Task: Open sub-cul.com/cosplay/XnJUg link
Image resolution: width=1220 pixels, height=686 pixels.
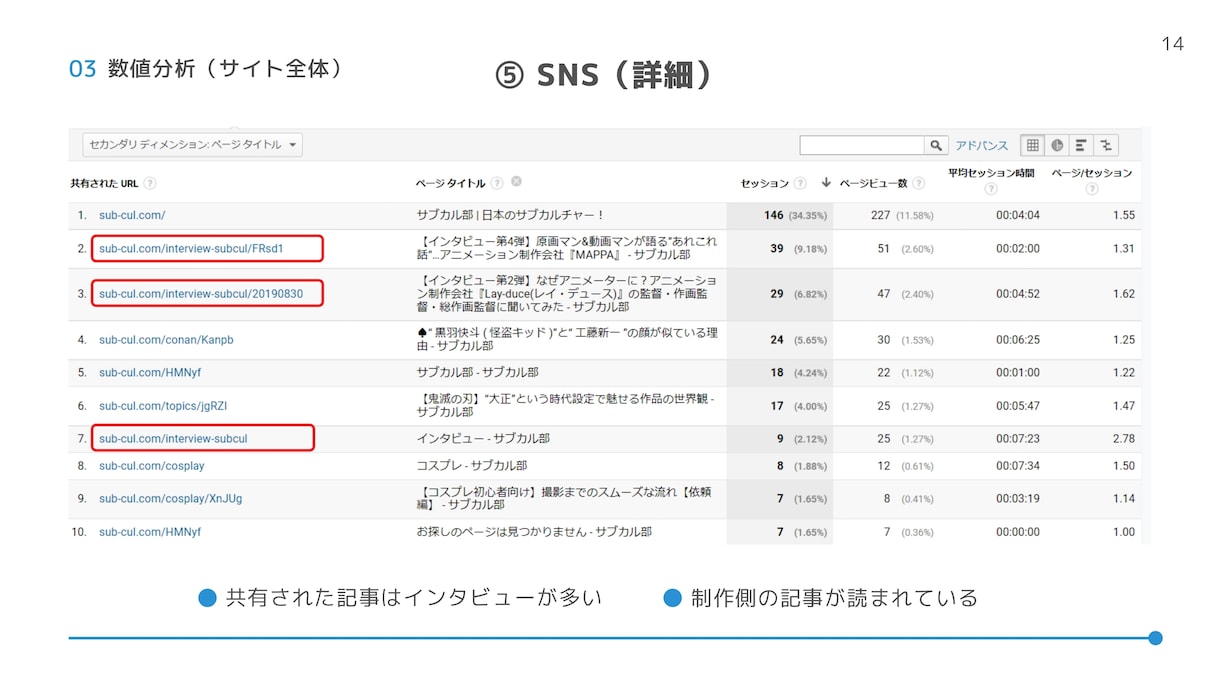Action: click(171, 499)
